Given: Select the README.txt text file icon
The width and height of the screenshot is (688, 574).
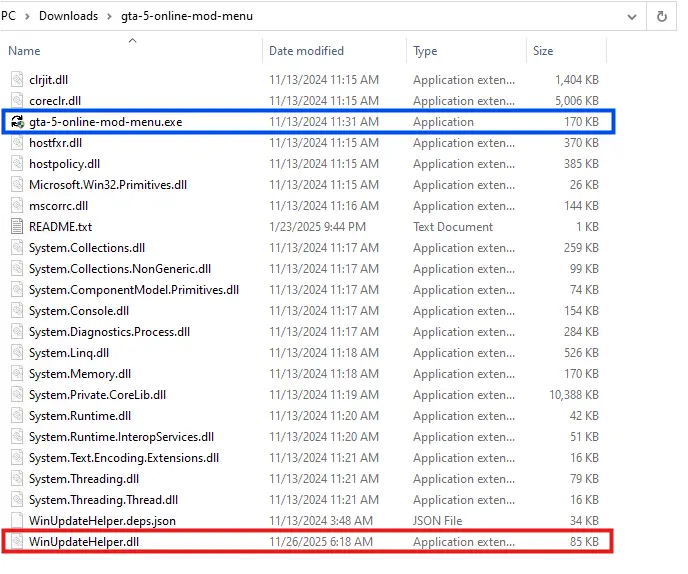Looking at the screenshot, I should pyautogui.click(x=16, y=227).
